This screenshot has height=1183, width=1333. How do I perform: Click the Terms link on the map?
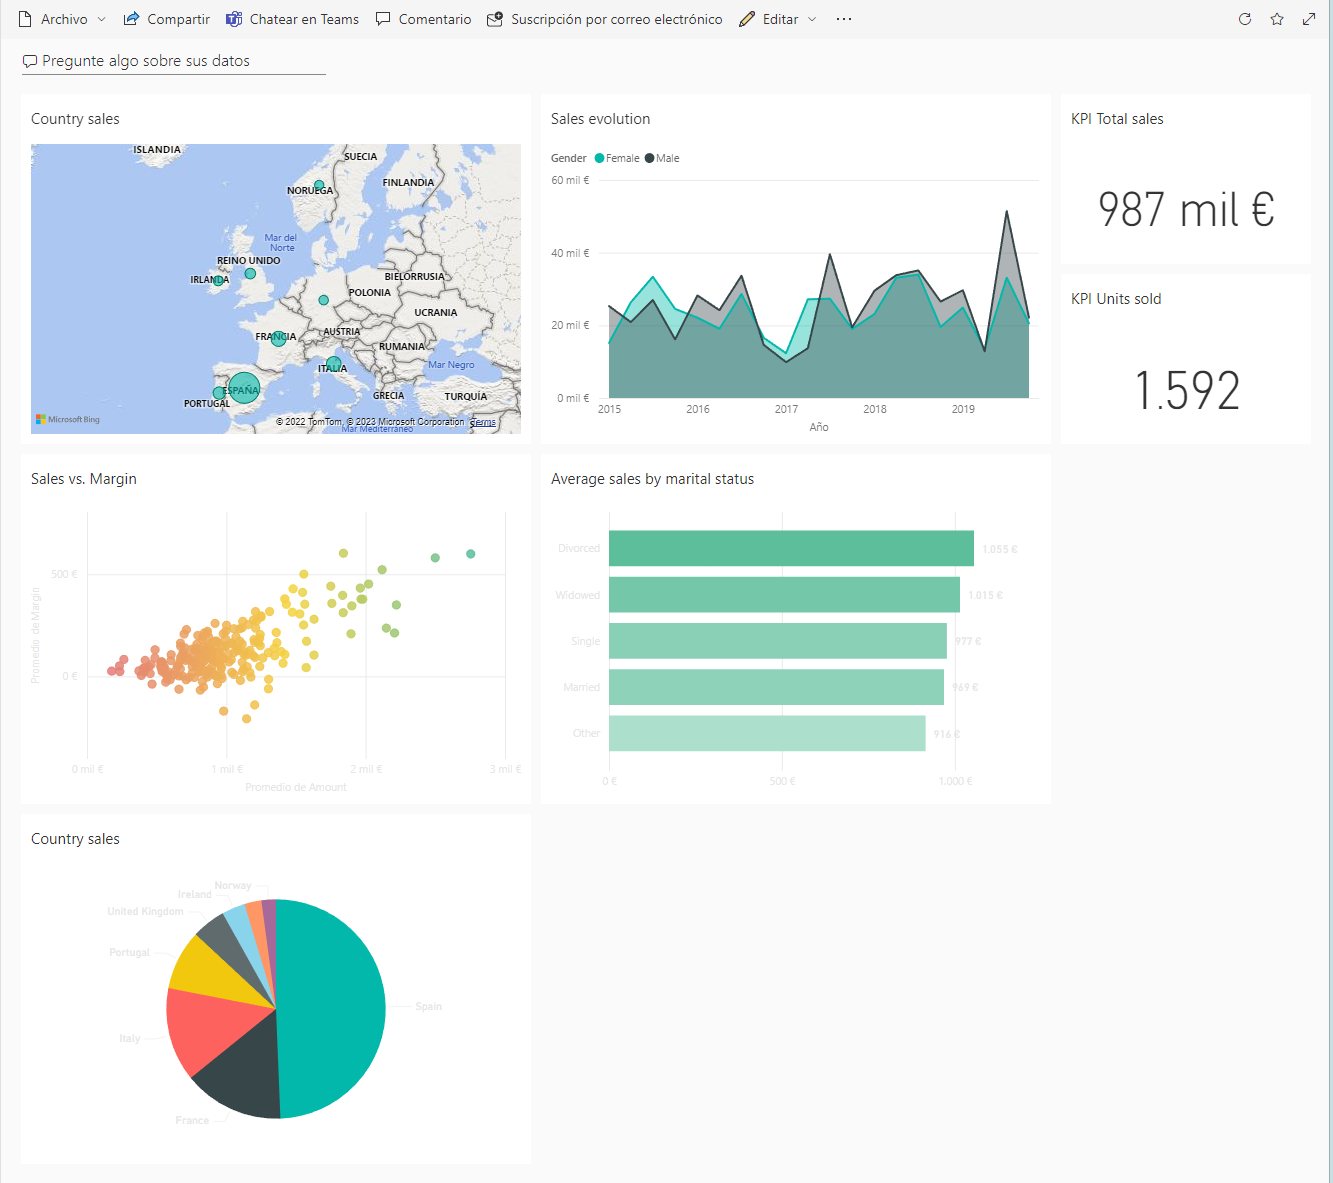point(483,422)
